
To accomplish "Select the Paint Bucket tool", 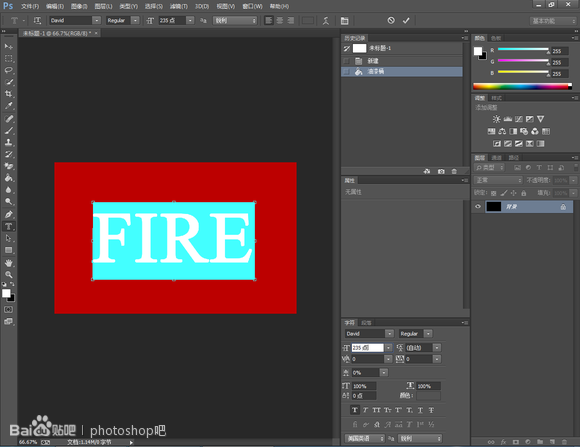I will (x=9, y=178).
